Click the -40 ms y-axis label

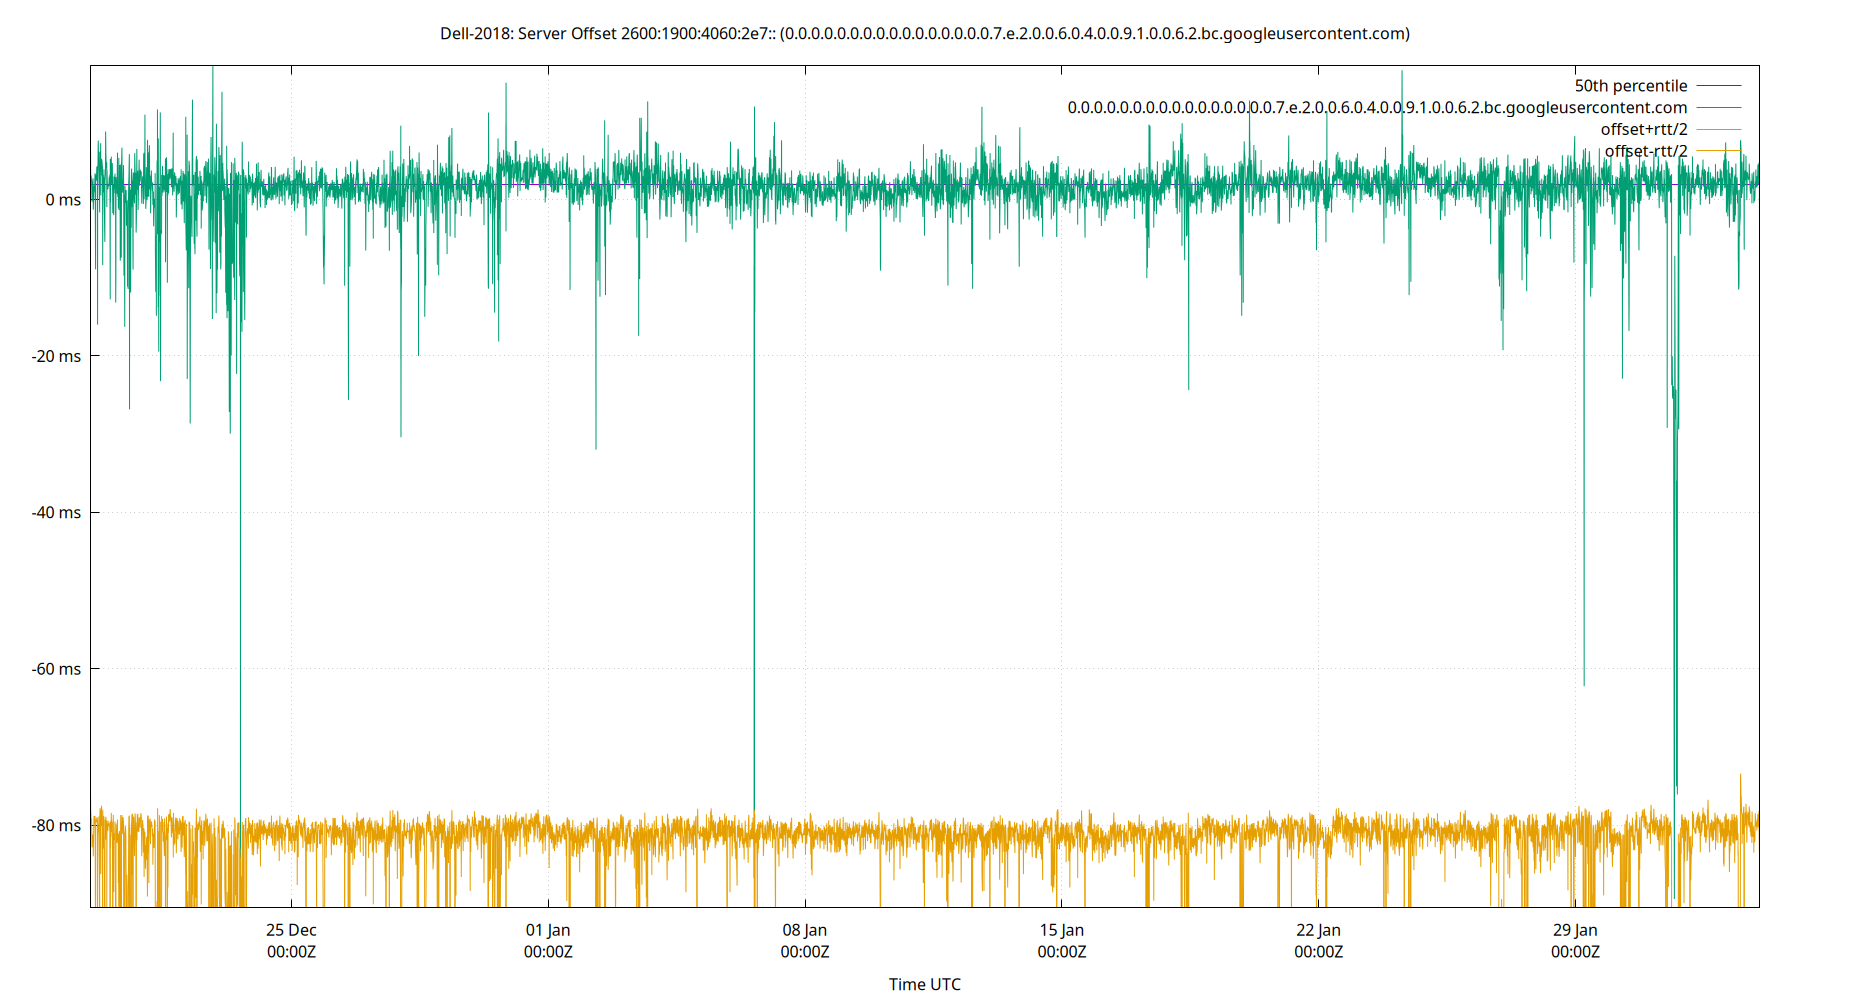(58, 512)
